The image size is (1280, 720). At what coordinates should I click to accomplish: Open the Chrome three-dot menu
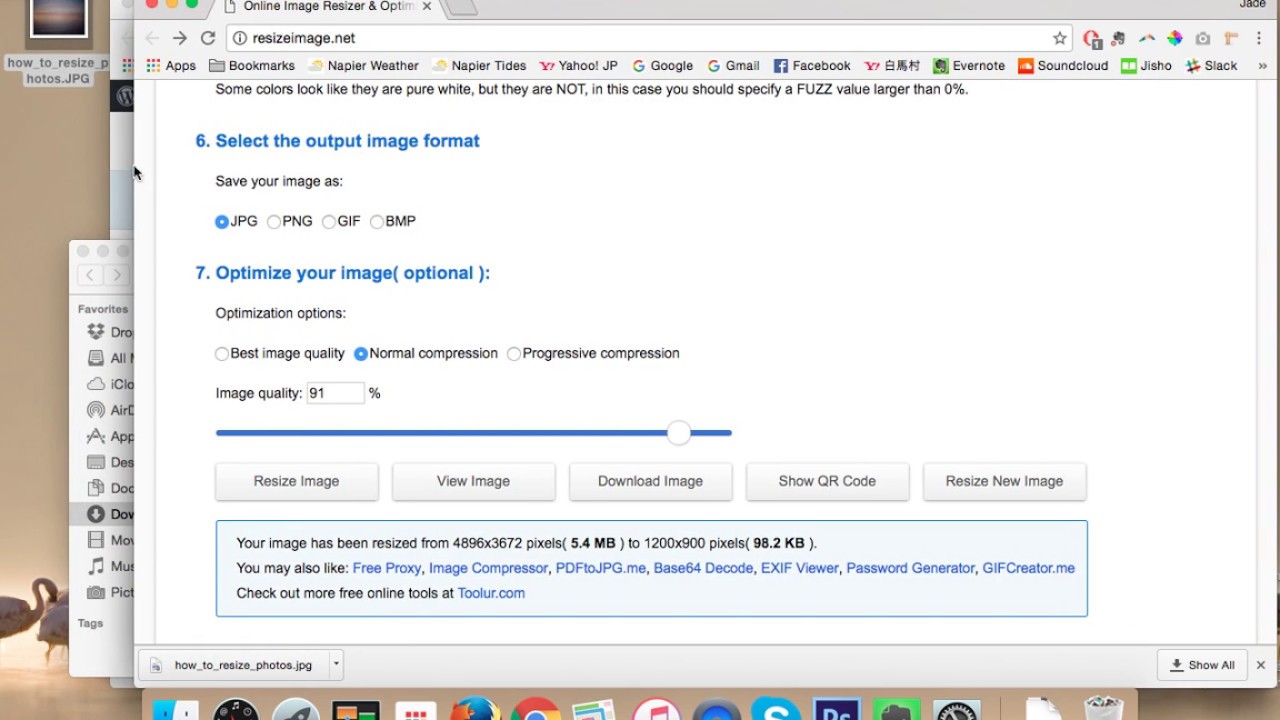tap(1259, 38)
